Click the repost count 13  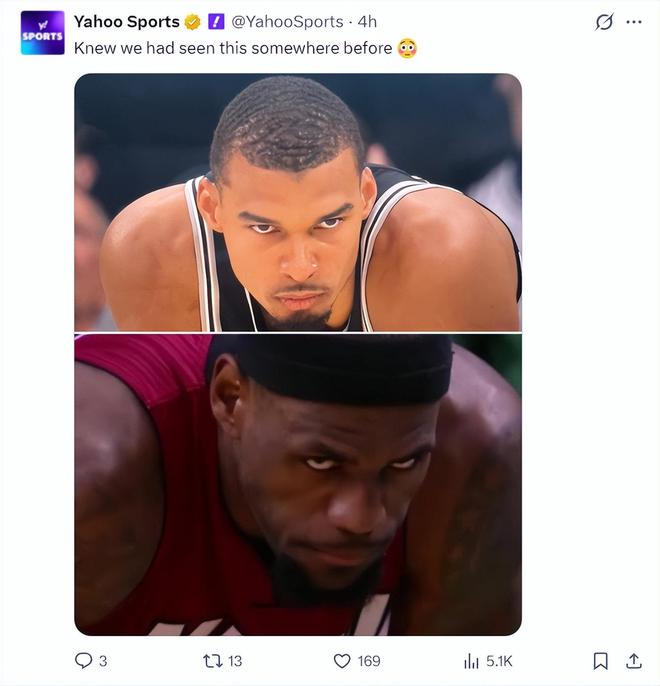point(235,661)
